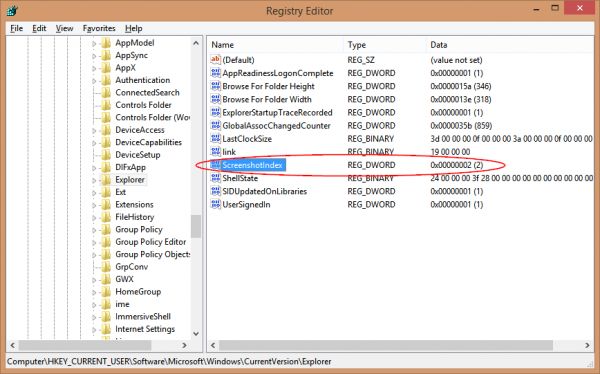
Task: Click the LastClockSize binary value icon
Action: point(215,139)
